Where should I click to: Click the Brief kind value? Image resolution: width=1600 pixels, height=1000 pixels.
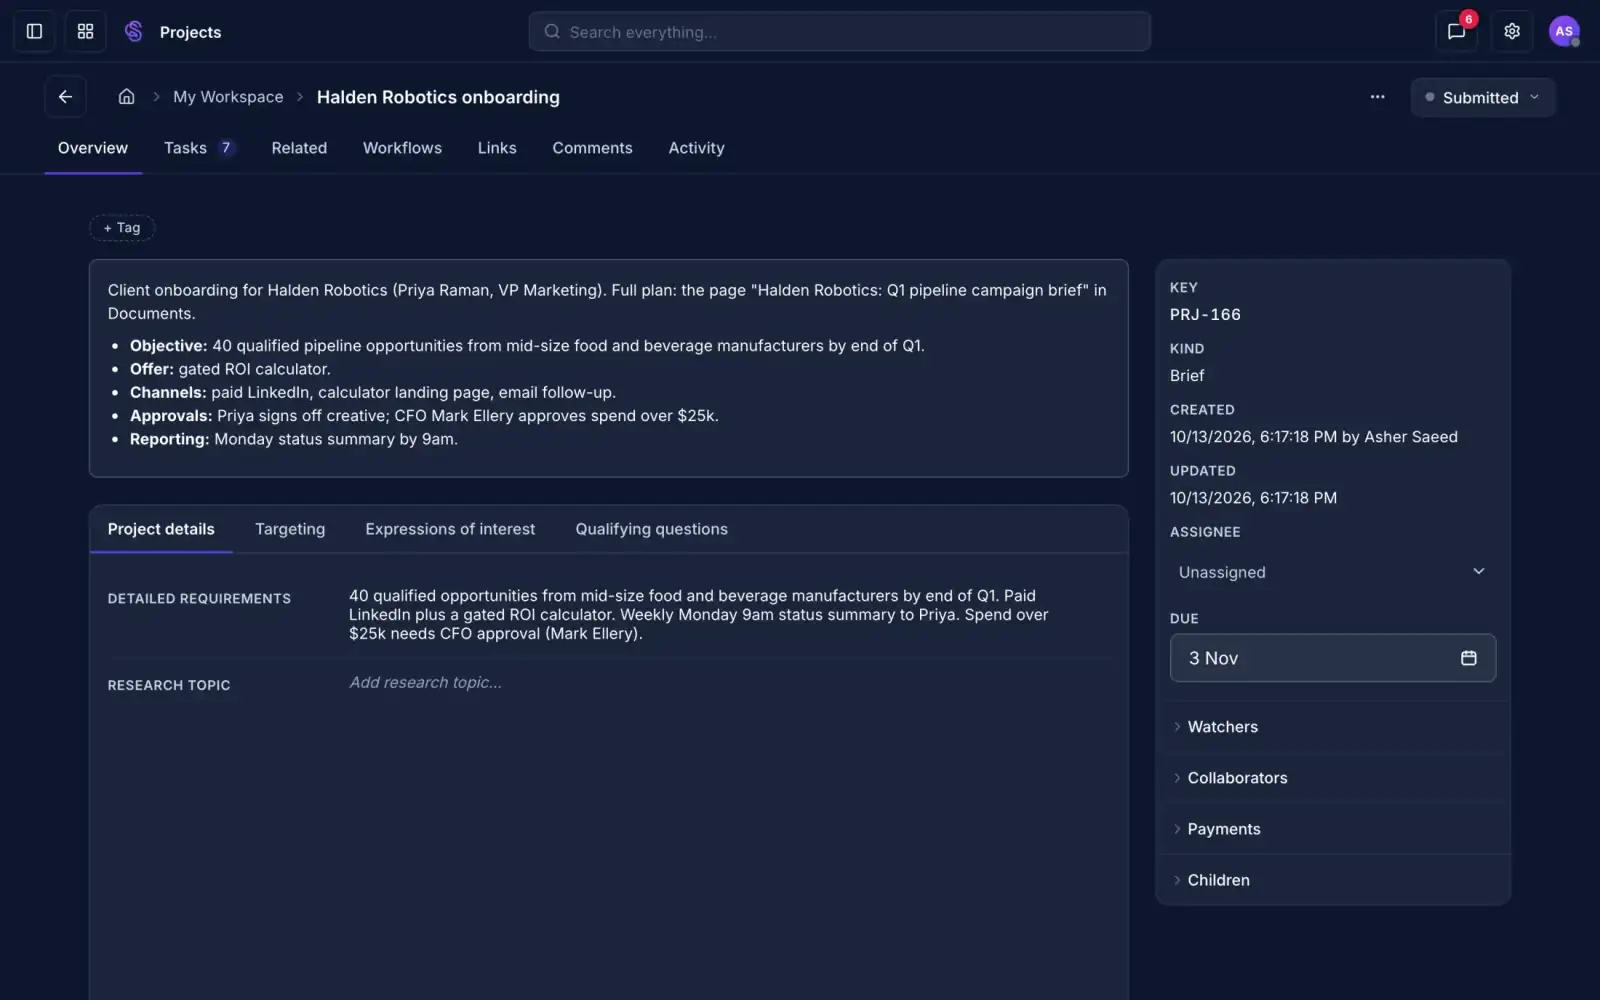coord(1187,376)
